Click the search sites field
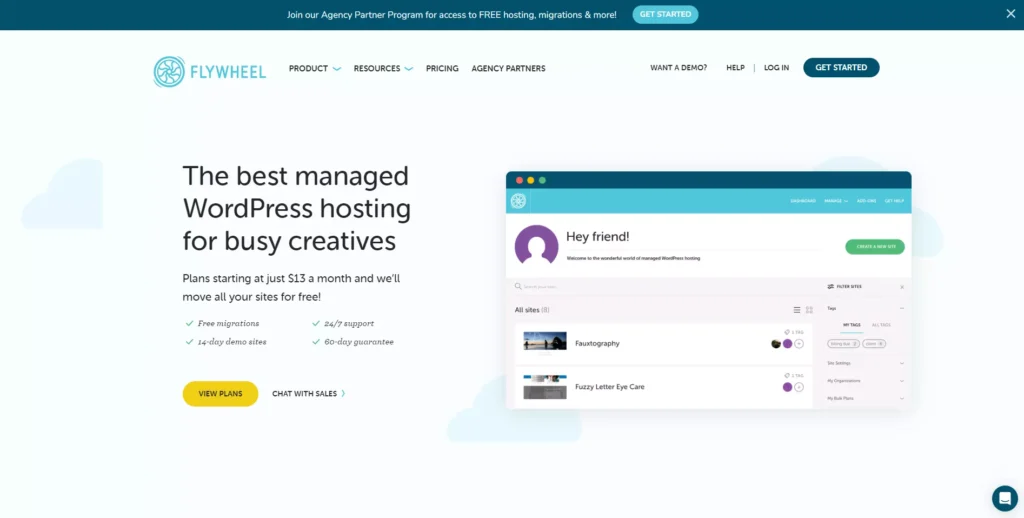Screen dimensions: 1024x518 point(664,286)
